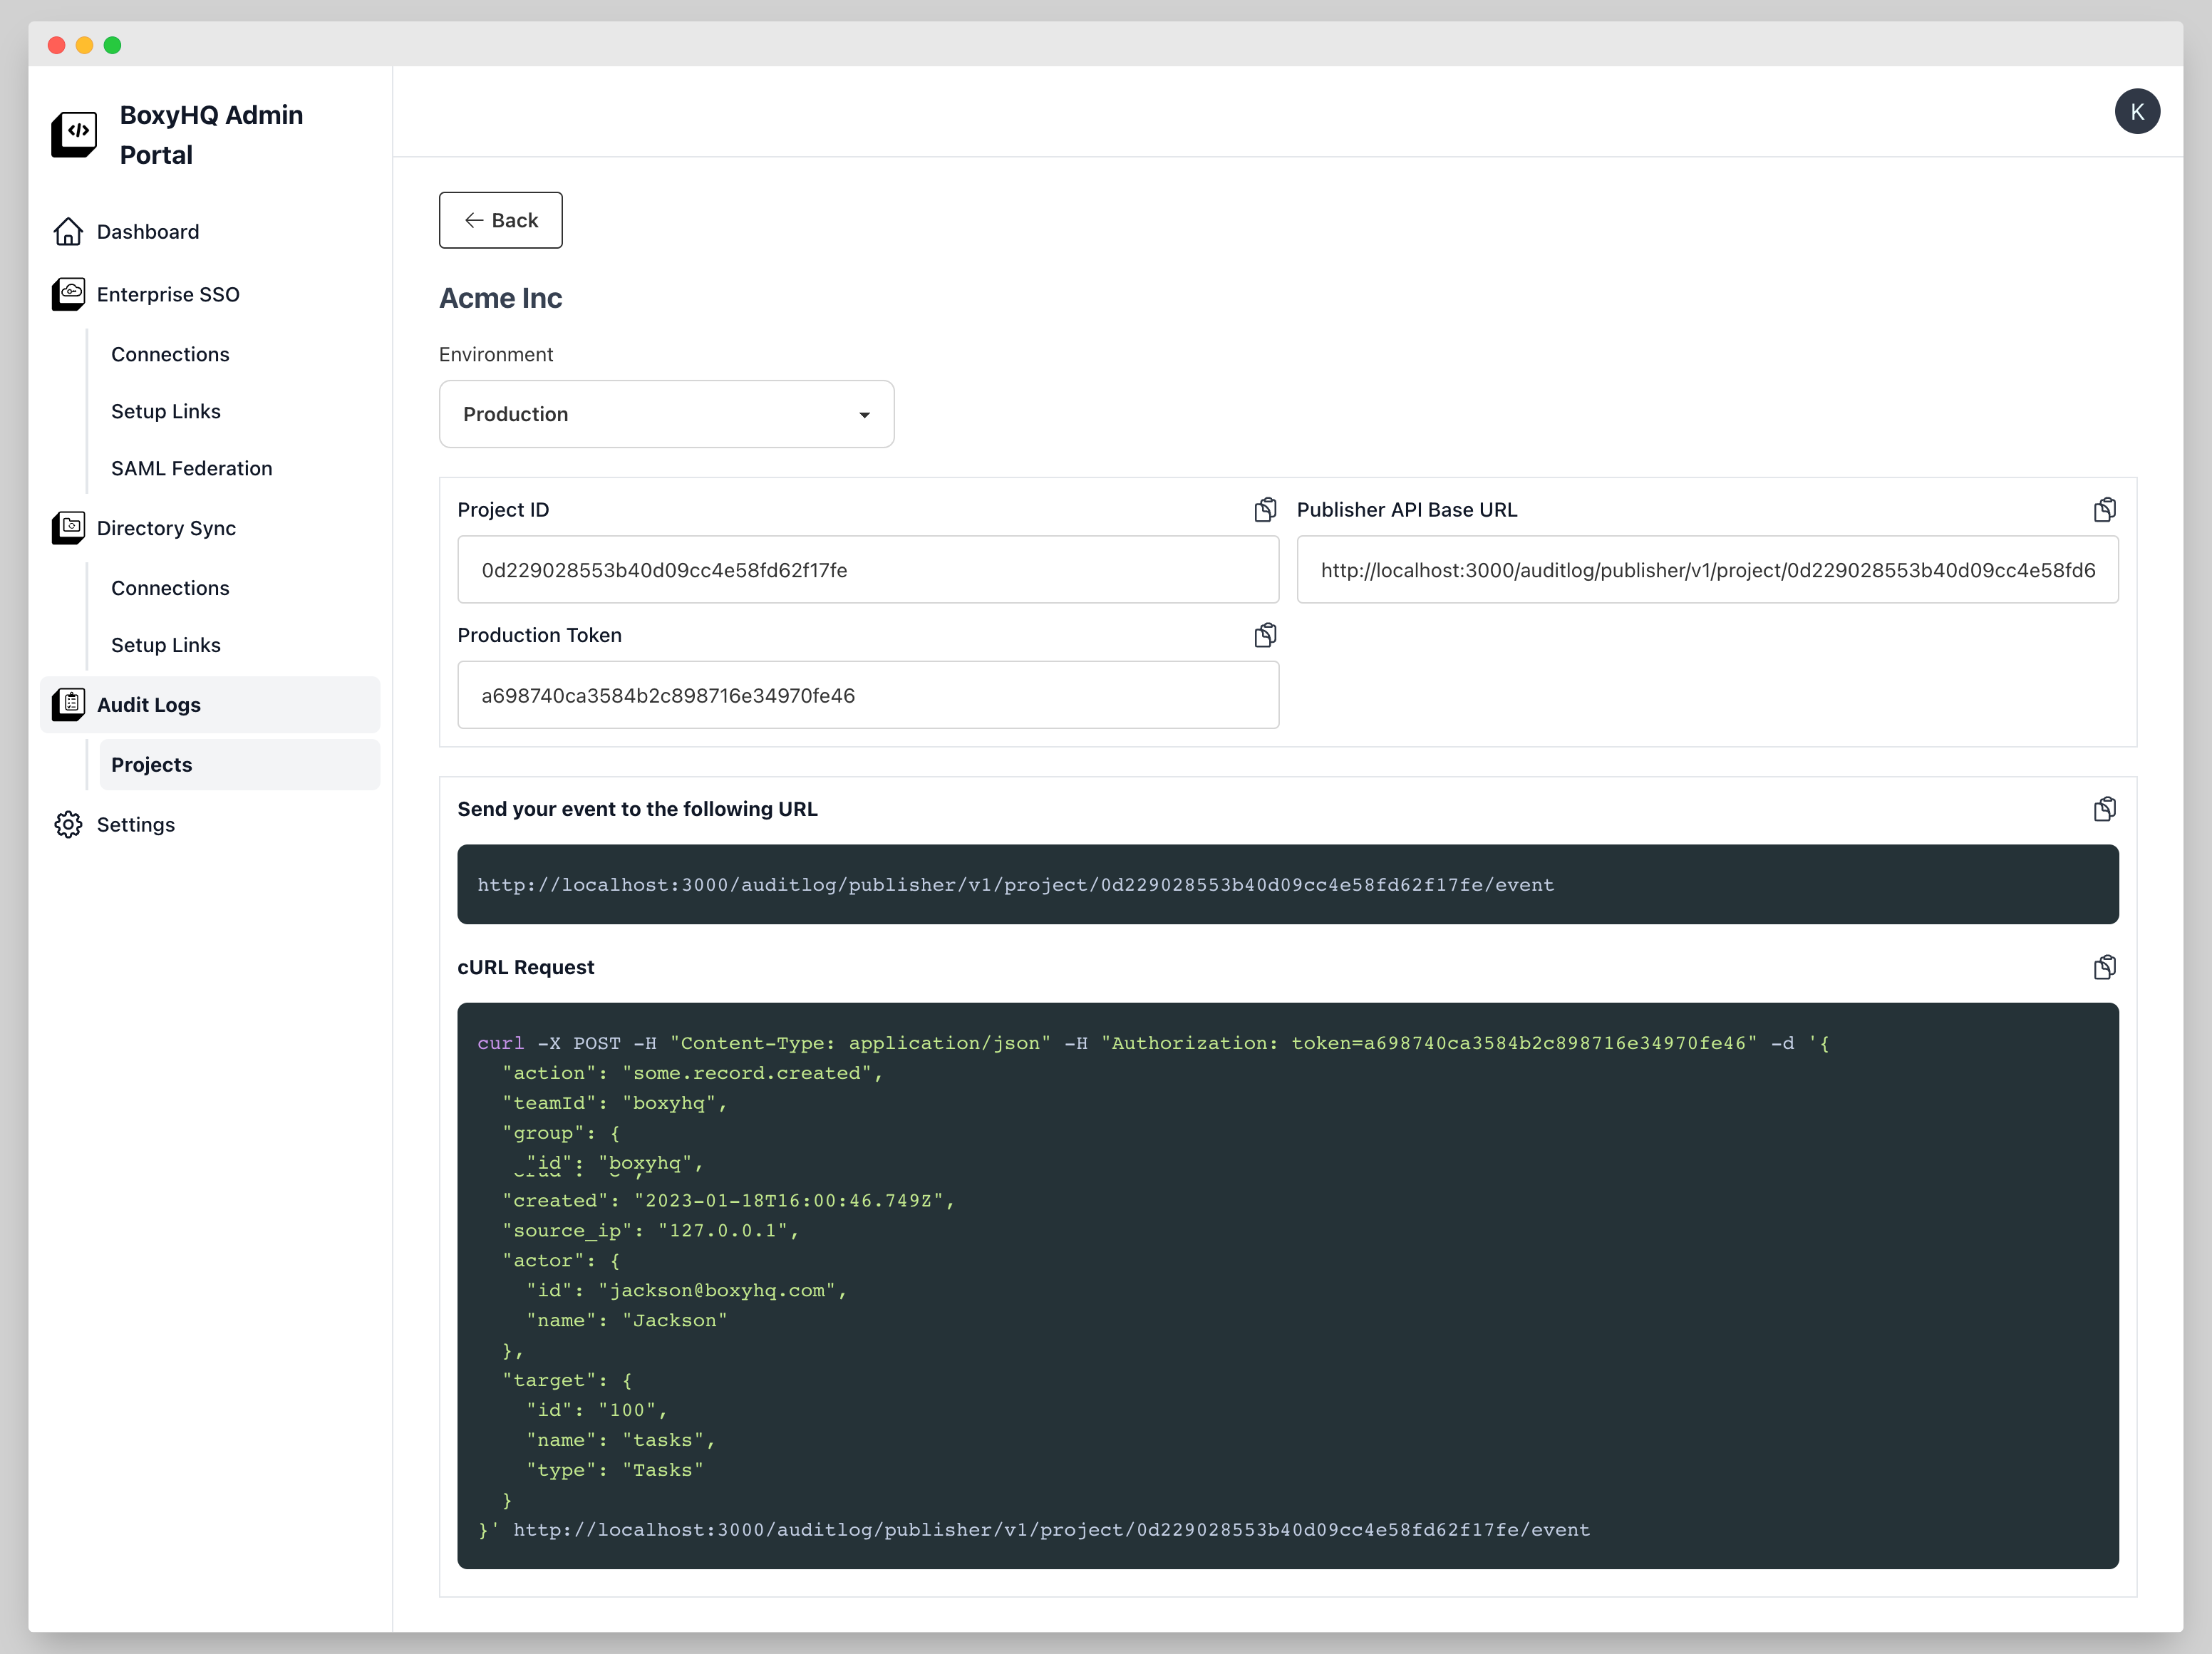Click the Back button
Viewport: 2212px width, 1654px height.
pos(500,220)
